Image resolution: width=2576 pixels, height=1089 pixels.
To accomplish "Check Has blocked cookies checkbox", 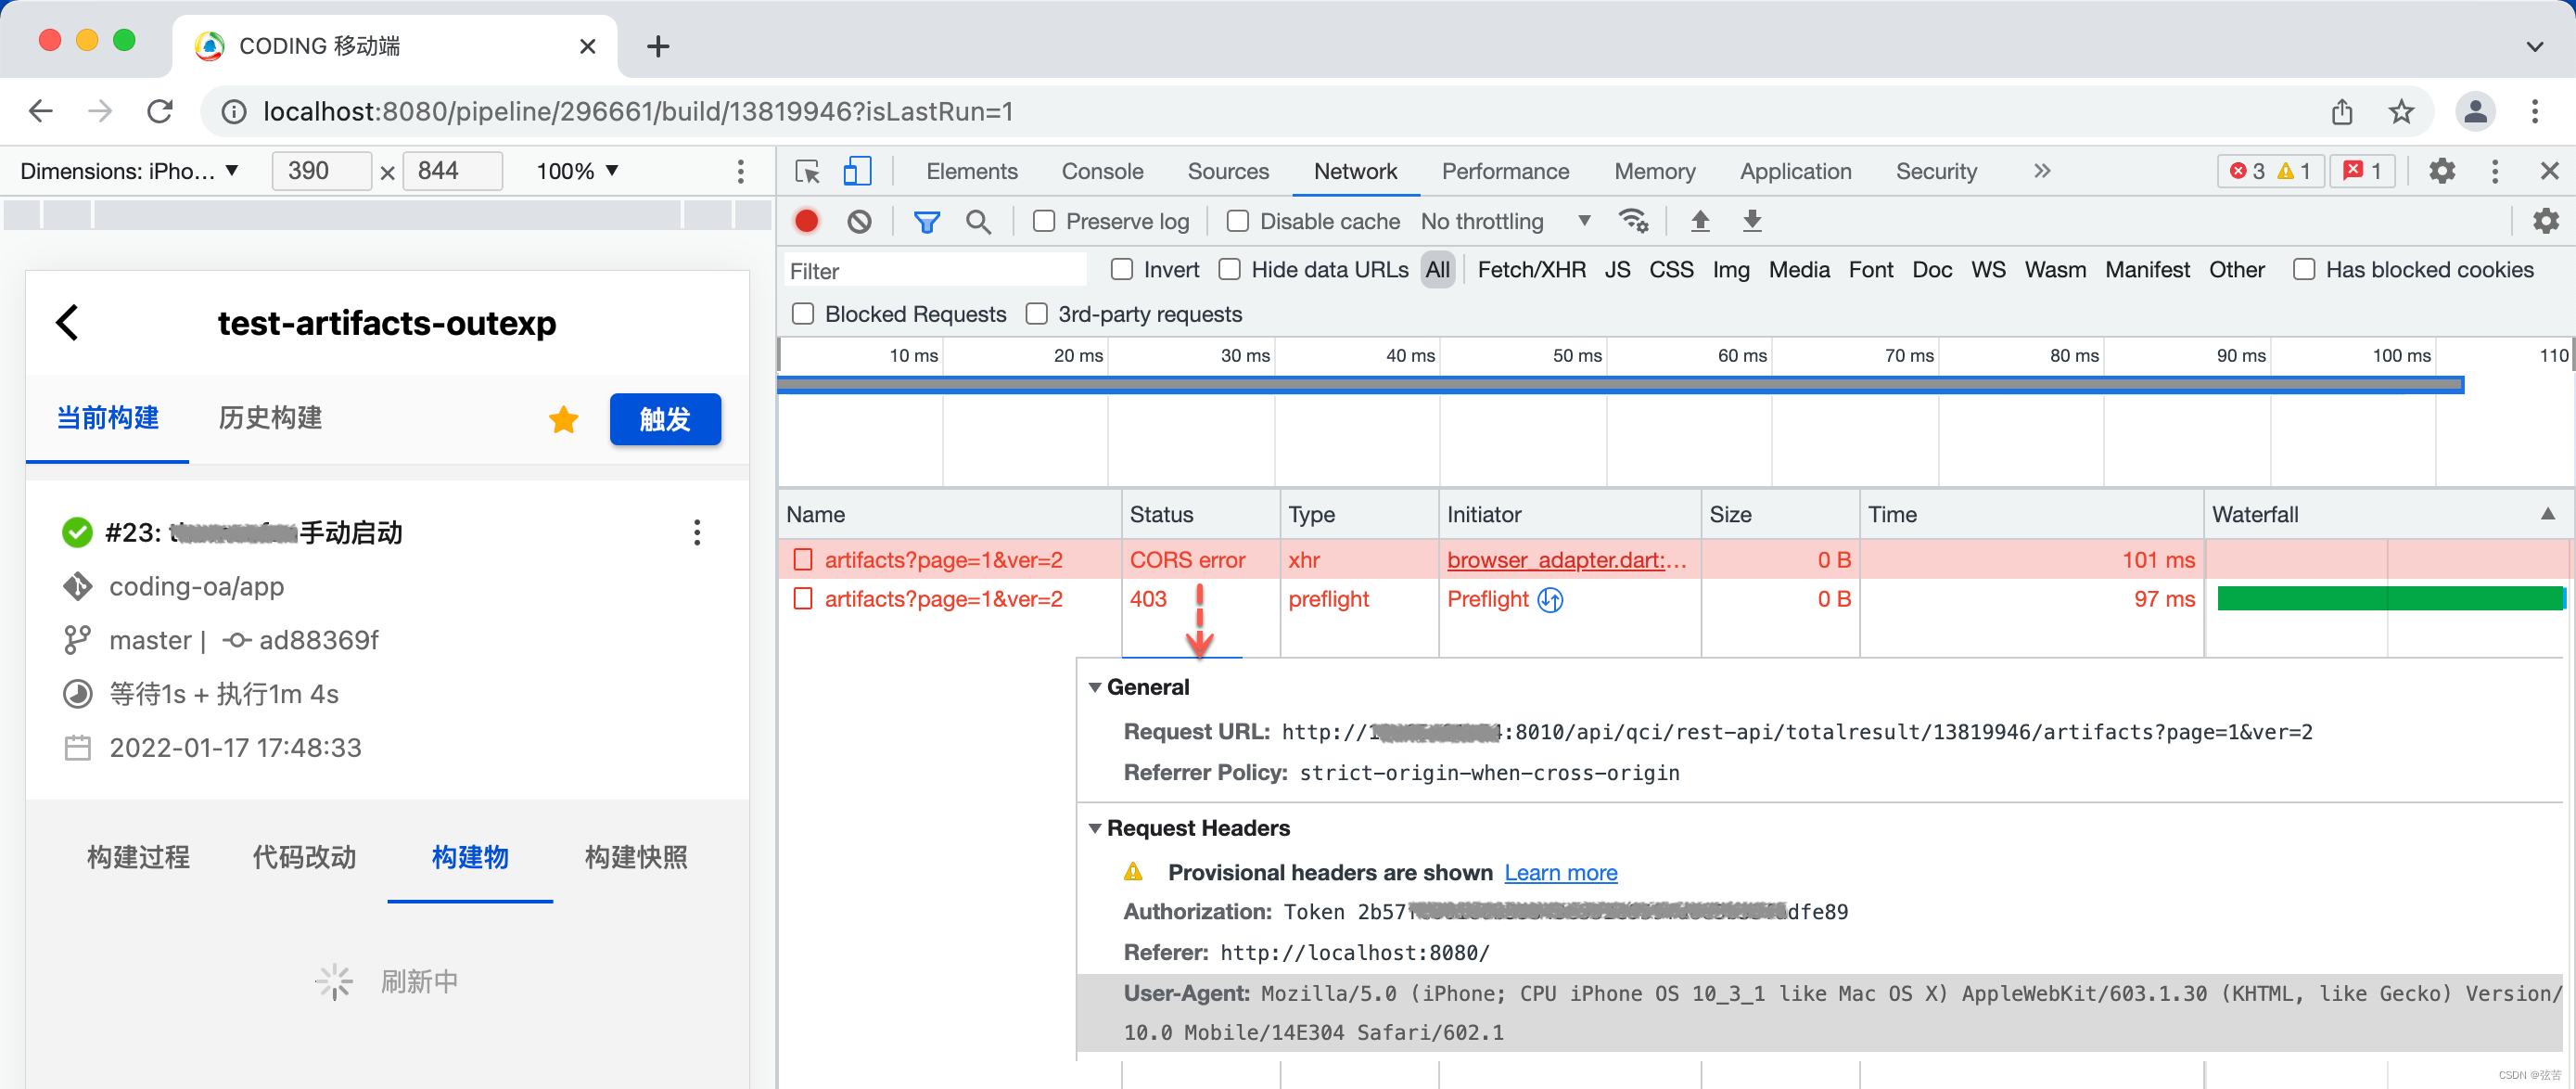I will pyautogui.click(x=2304, y=269).
